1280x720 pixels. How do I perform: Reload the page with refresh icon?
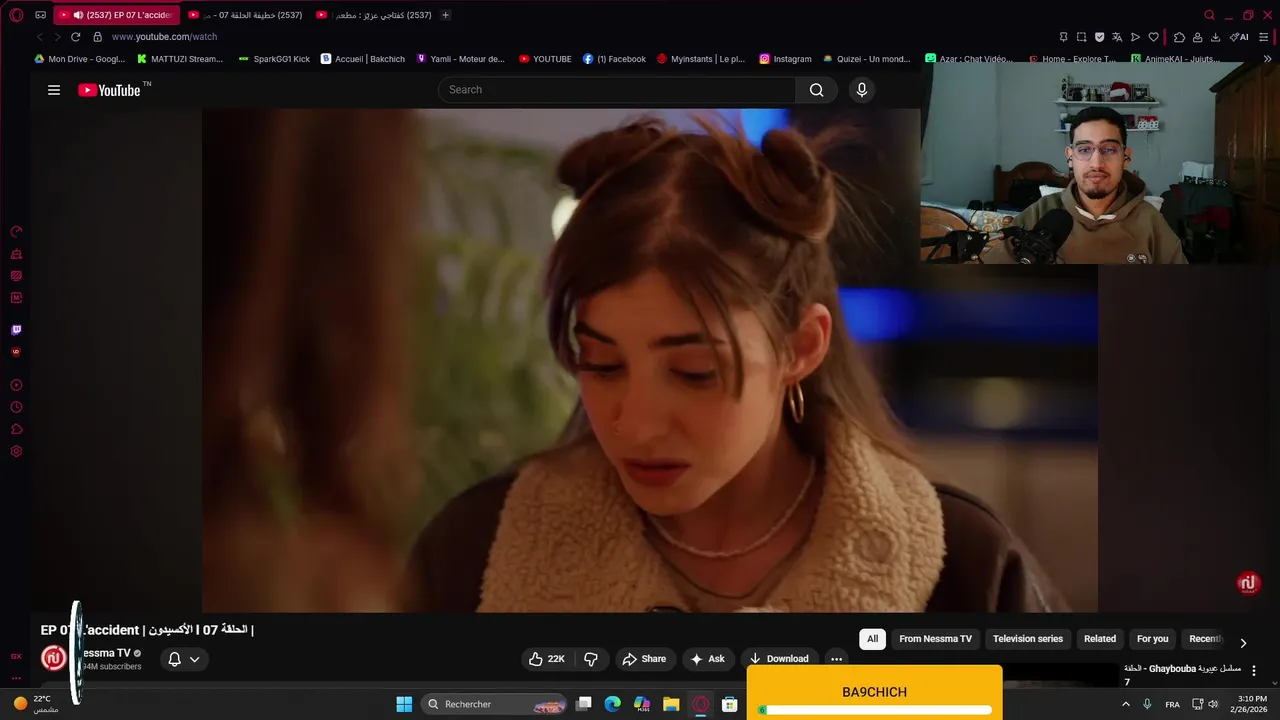[x=75, y=37]
